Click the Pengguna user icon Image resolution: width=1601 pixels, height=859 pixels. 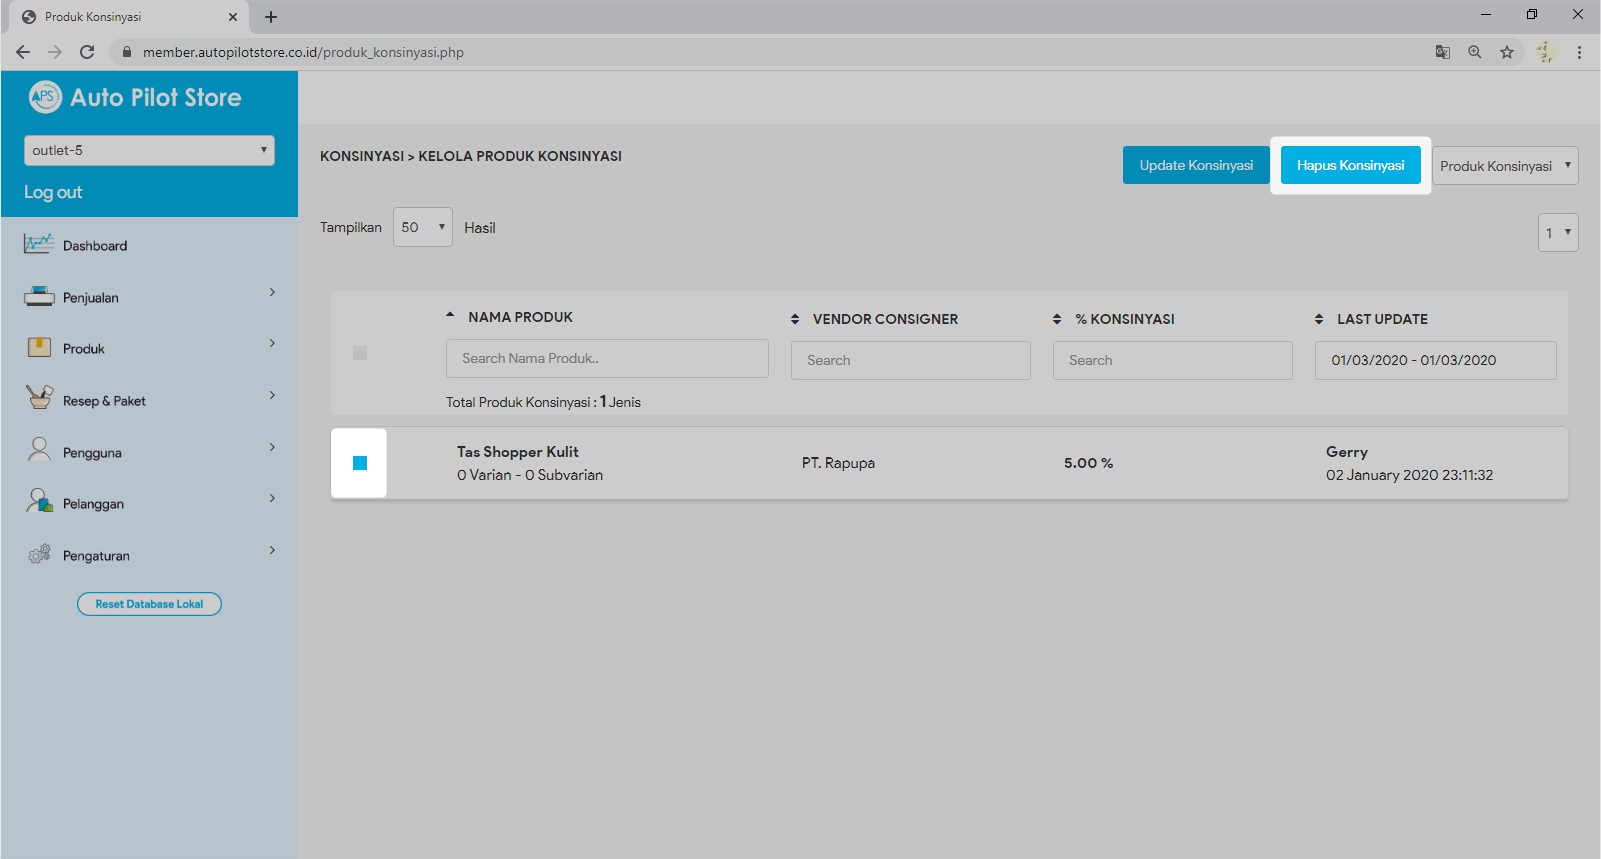pyautogui.click(x=39, y=450)
